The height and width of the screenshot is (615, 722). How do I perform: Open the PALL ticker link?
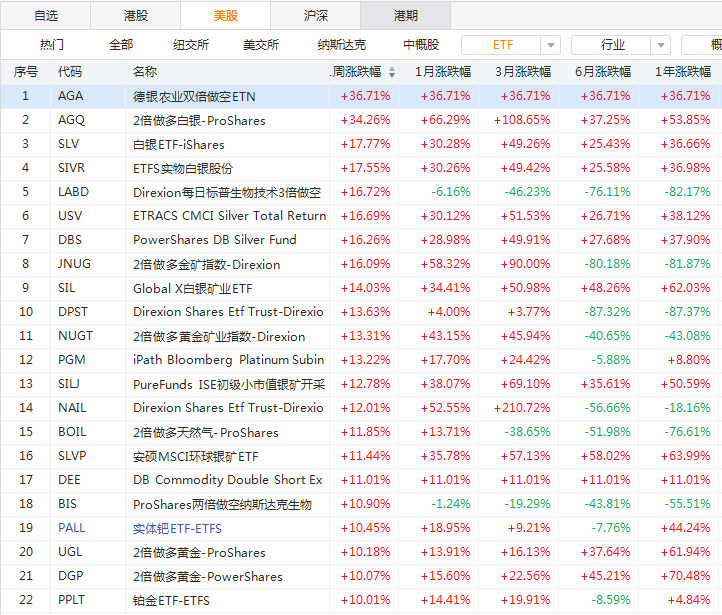click(71, 528)
